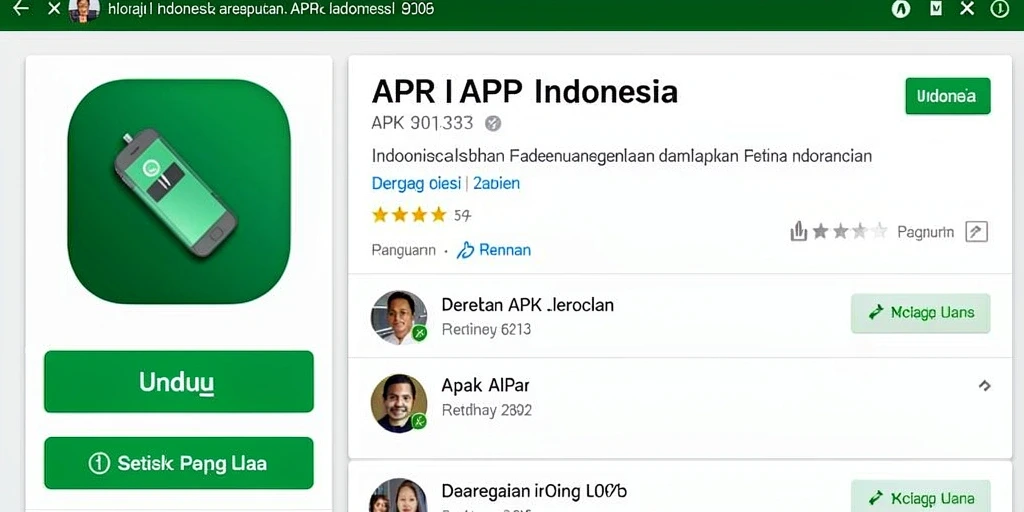The width and height of the screenshot is (1024, 512).
Task: Click the thumbs-up icon before Rennan
Action: point(465,249)
